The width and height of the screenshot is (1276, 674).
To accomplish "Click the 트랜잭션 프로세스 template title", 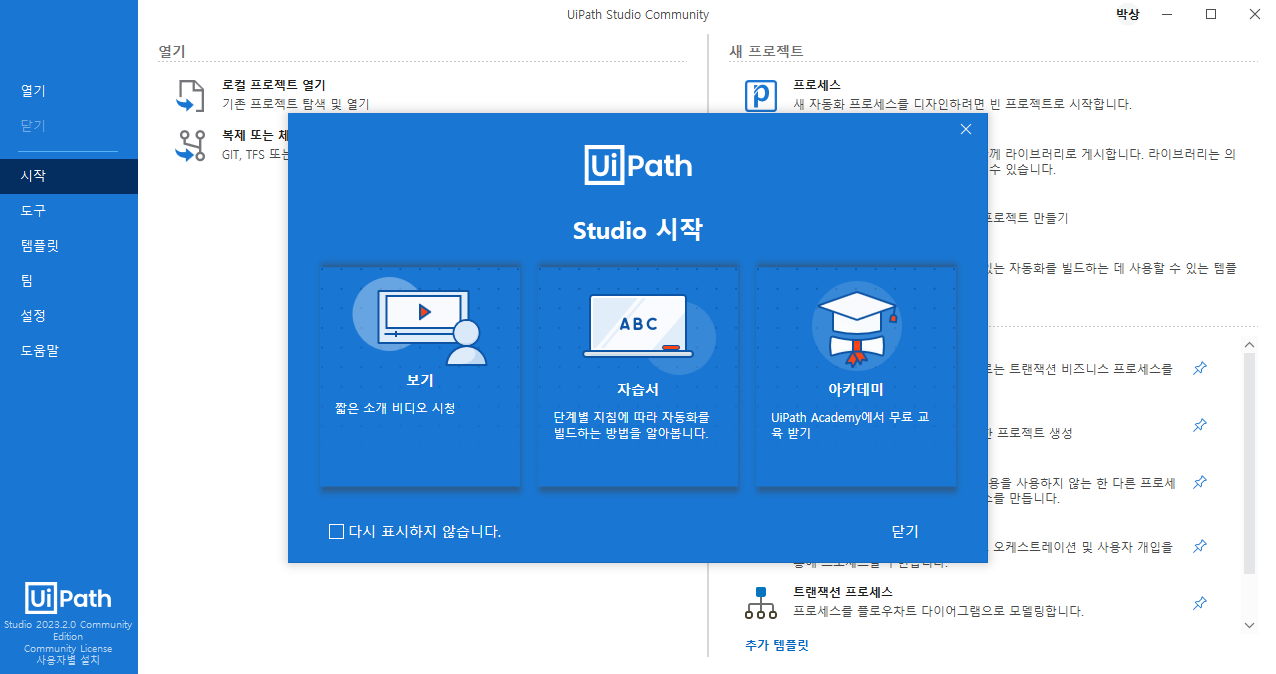I will click(x=843, y=592).
